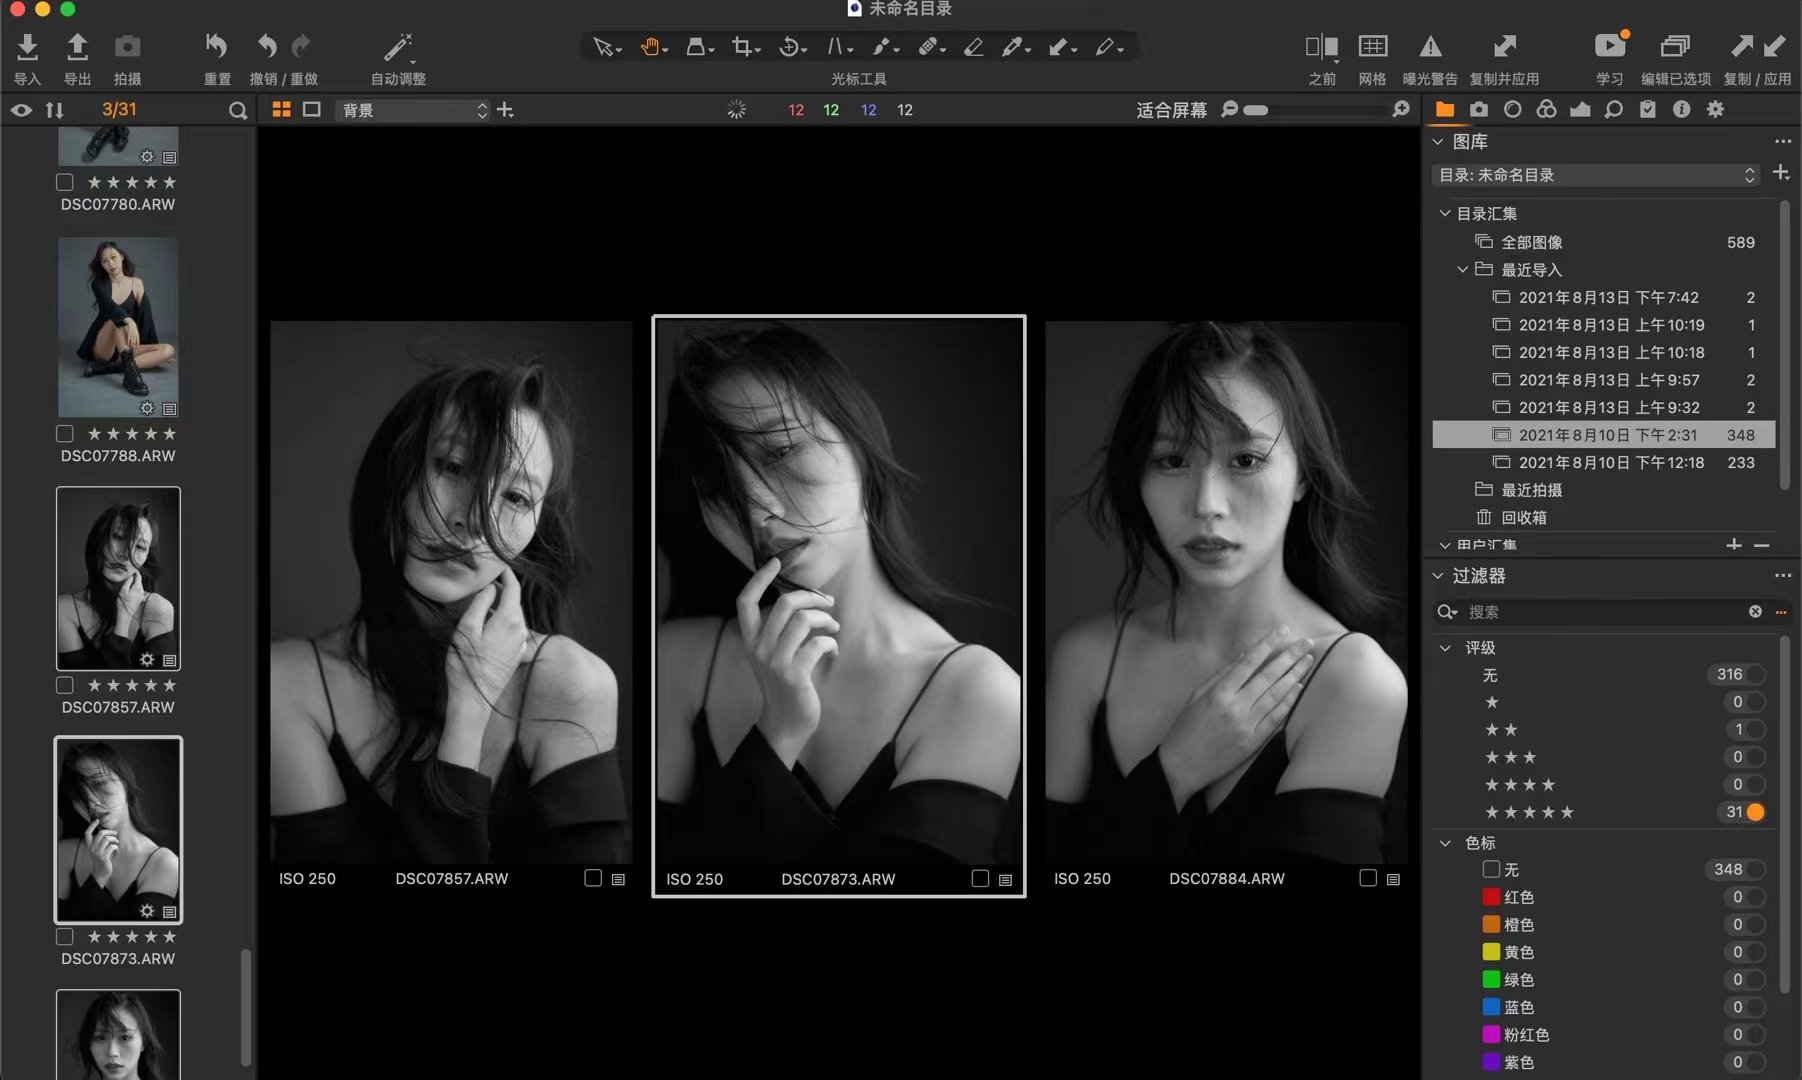Toggle the Grid (网格) overlay
This screenshot has height=1080, width=1802.
click(x=1372, y=46)
